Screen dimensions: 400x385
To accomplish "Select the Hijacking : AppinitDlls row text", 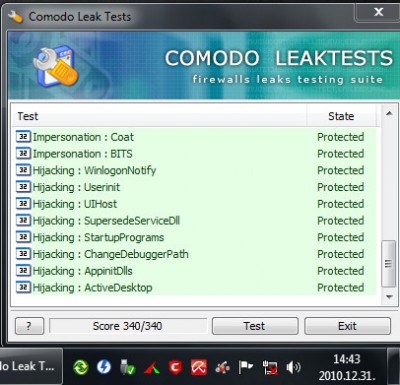I will 82,271.
